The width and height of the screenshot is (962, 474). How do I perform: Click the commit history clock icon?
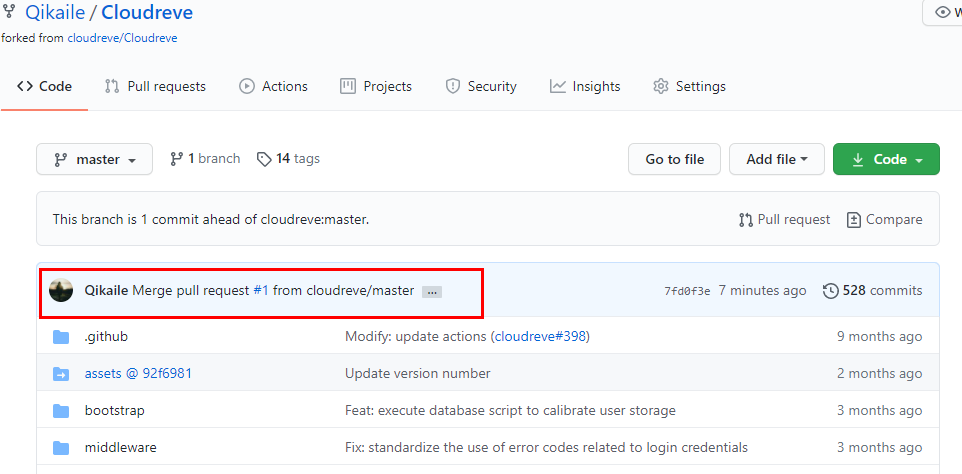tap(830, 291)
